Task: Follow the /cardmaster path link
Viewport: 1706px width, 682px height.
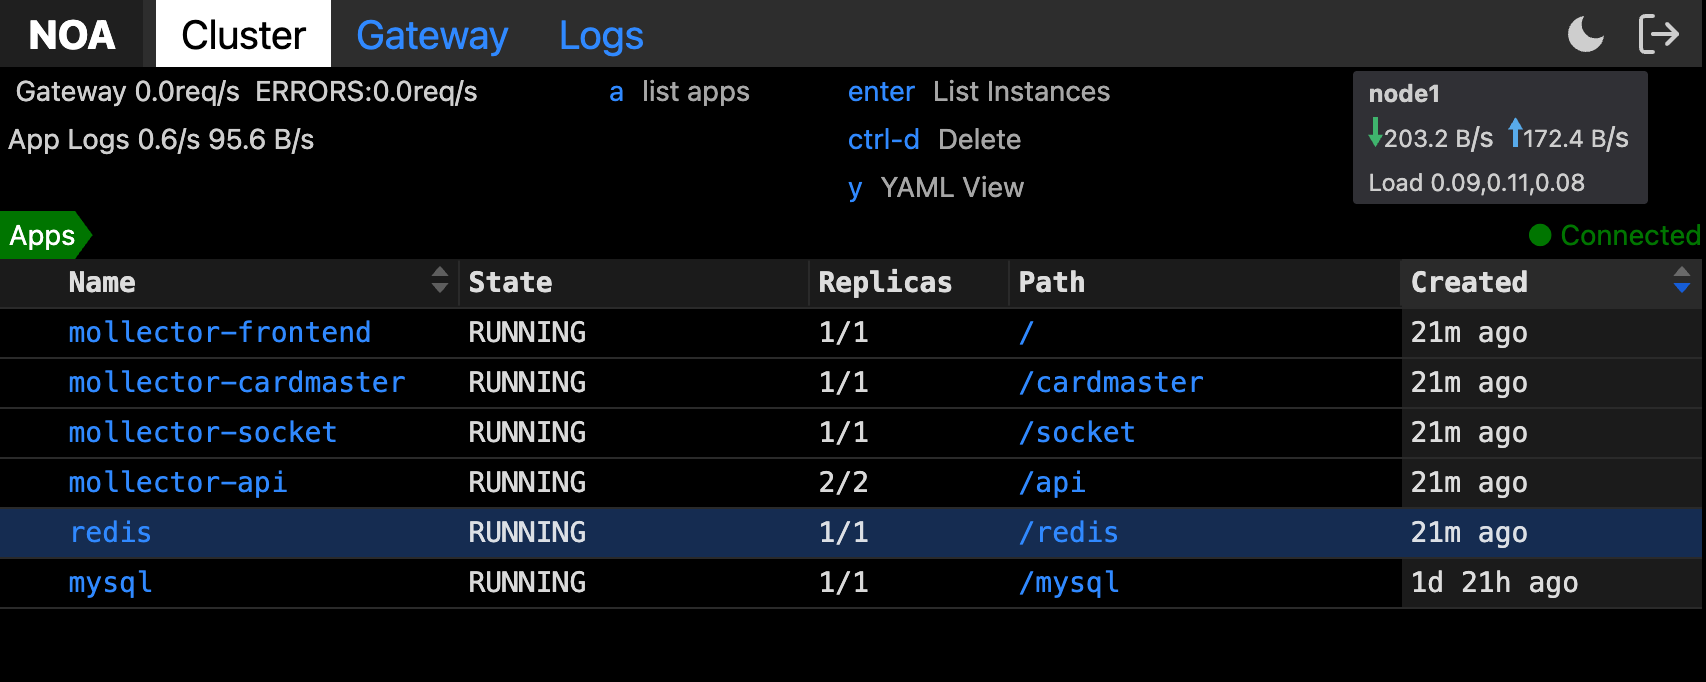Action: [x=1110, y=382]
